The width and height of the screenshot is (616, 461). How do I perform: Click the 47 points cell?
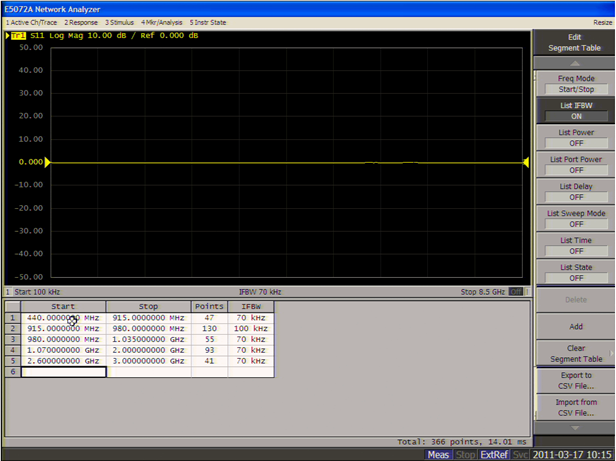click(209, 318)
